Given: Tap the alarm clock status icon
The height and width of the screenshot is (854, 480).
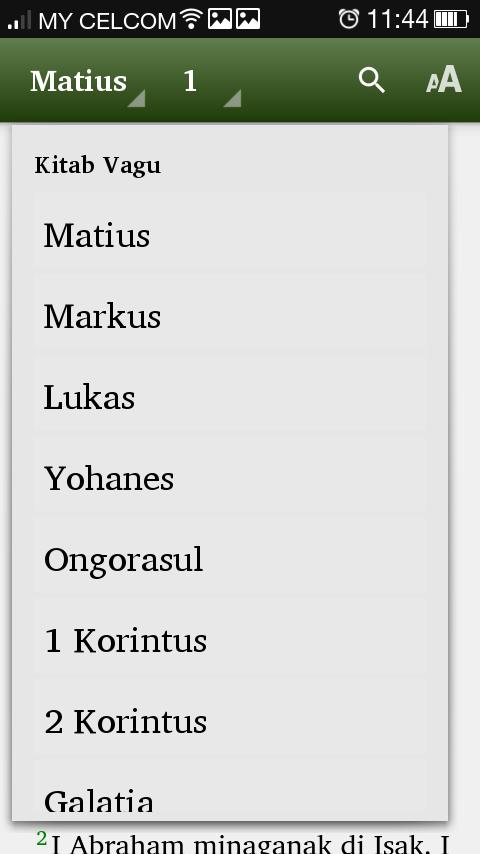Looking at the screenshot, I should point(349,19).
